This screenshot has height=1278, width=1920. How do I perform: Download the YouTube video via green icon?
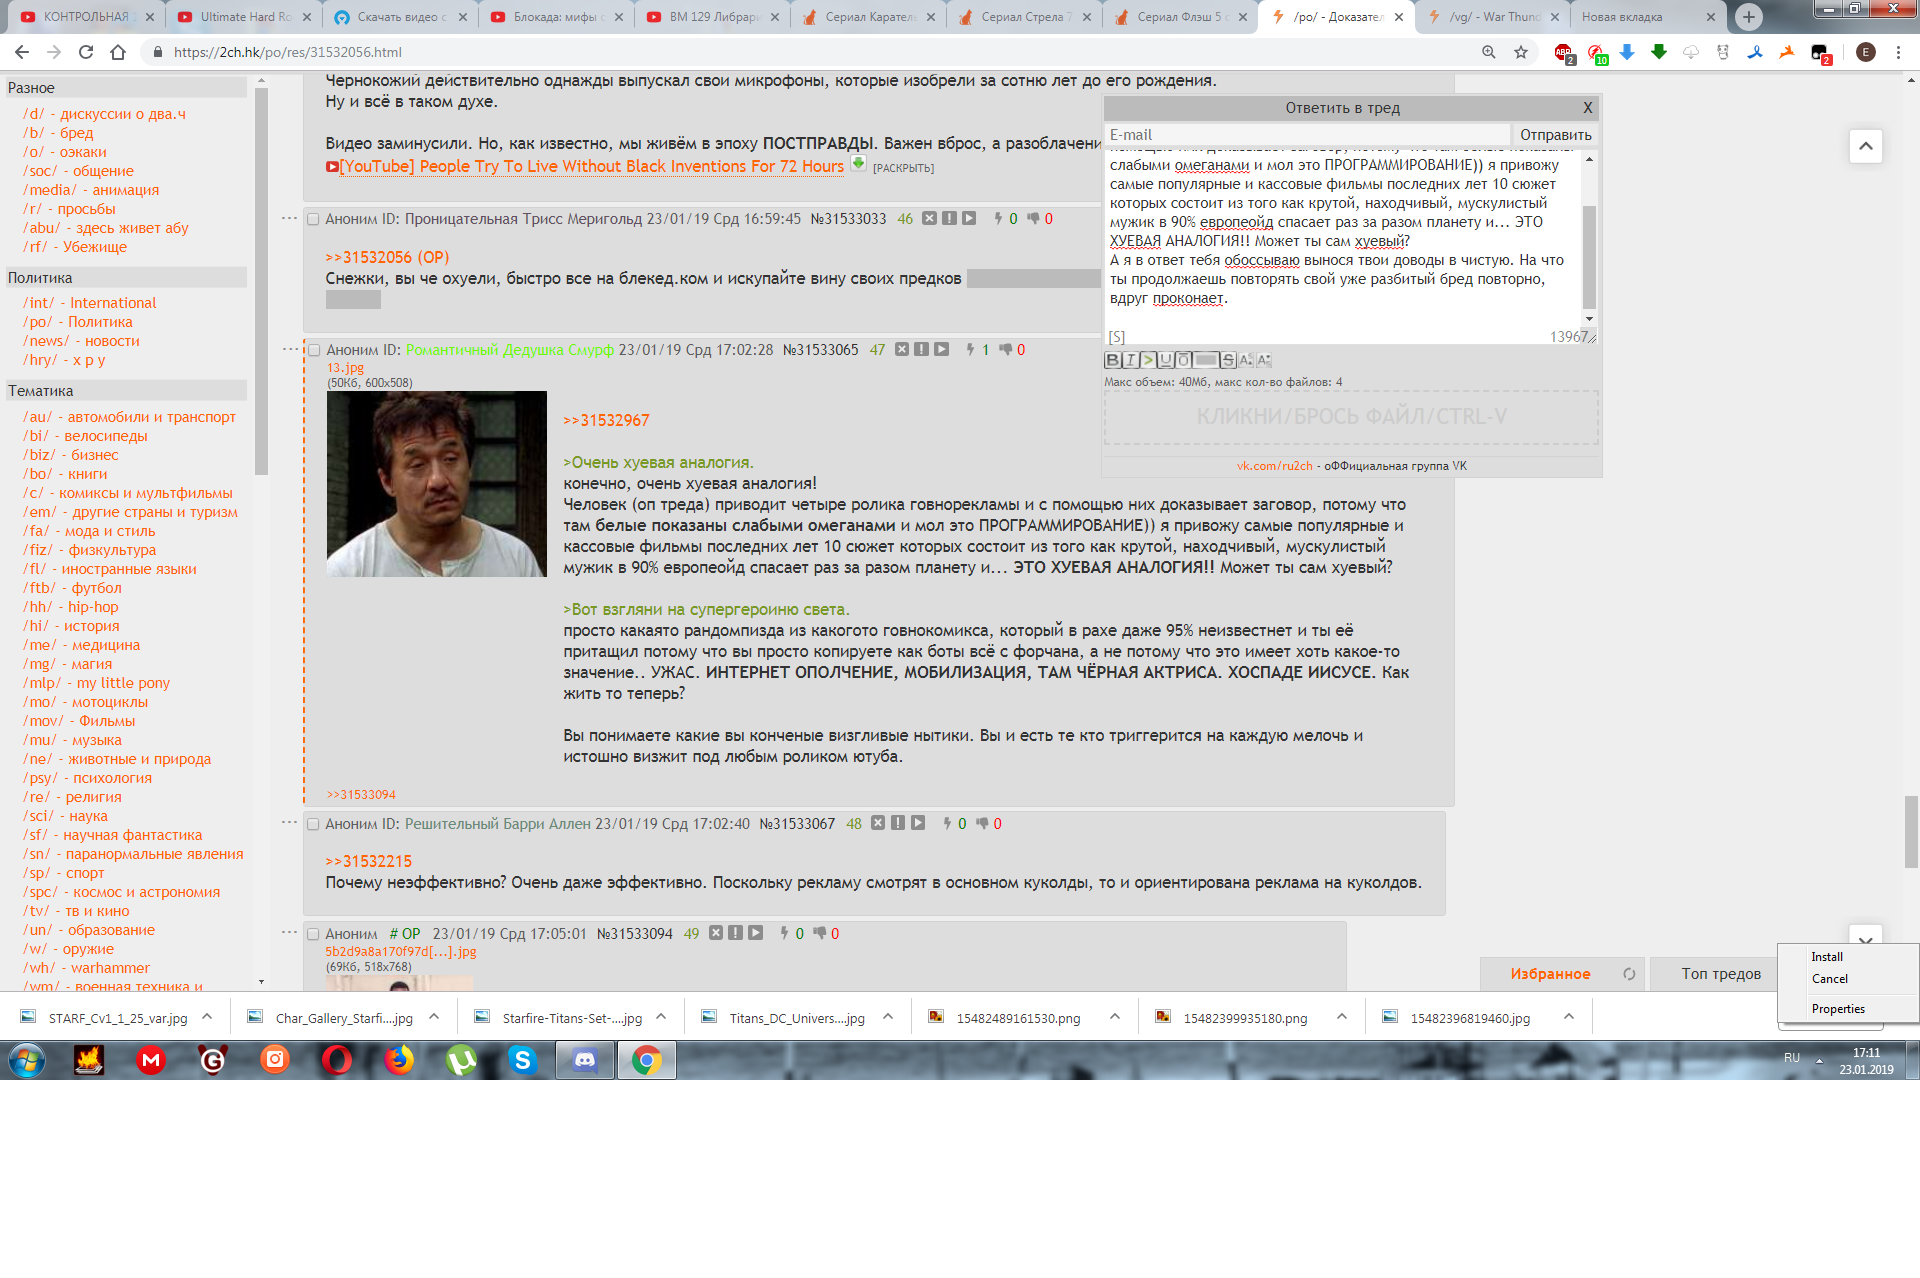(858, 164)
